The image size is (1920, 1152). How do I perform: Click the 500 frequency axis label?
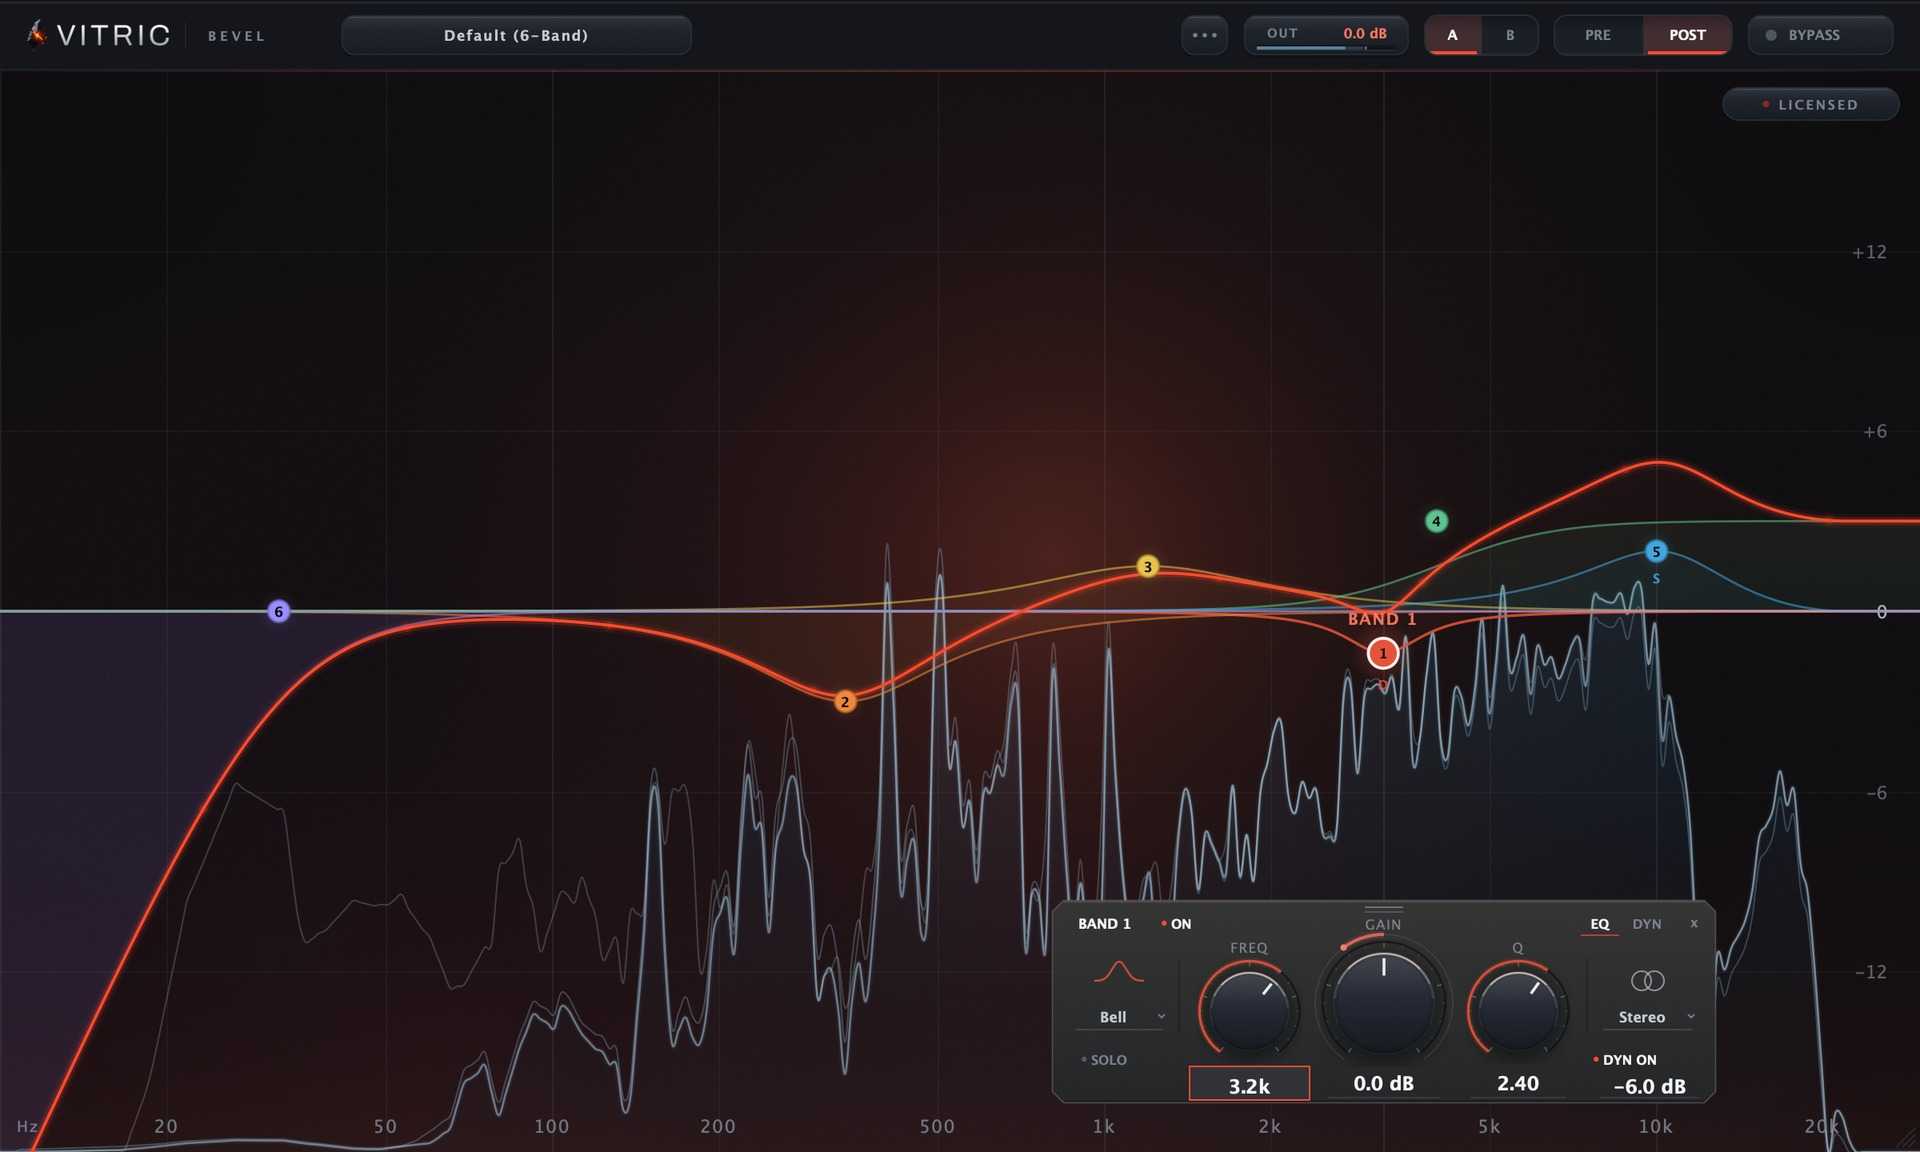[937, 1126]
